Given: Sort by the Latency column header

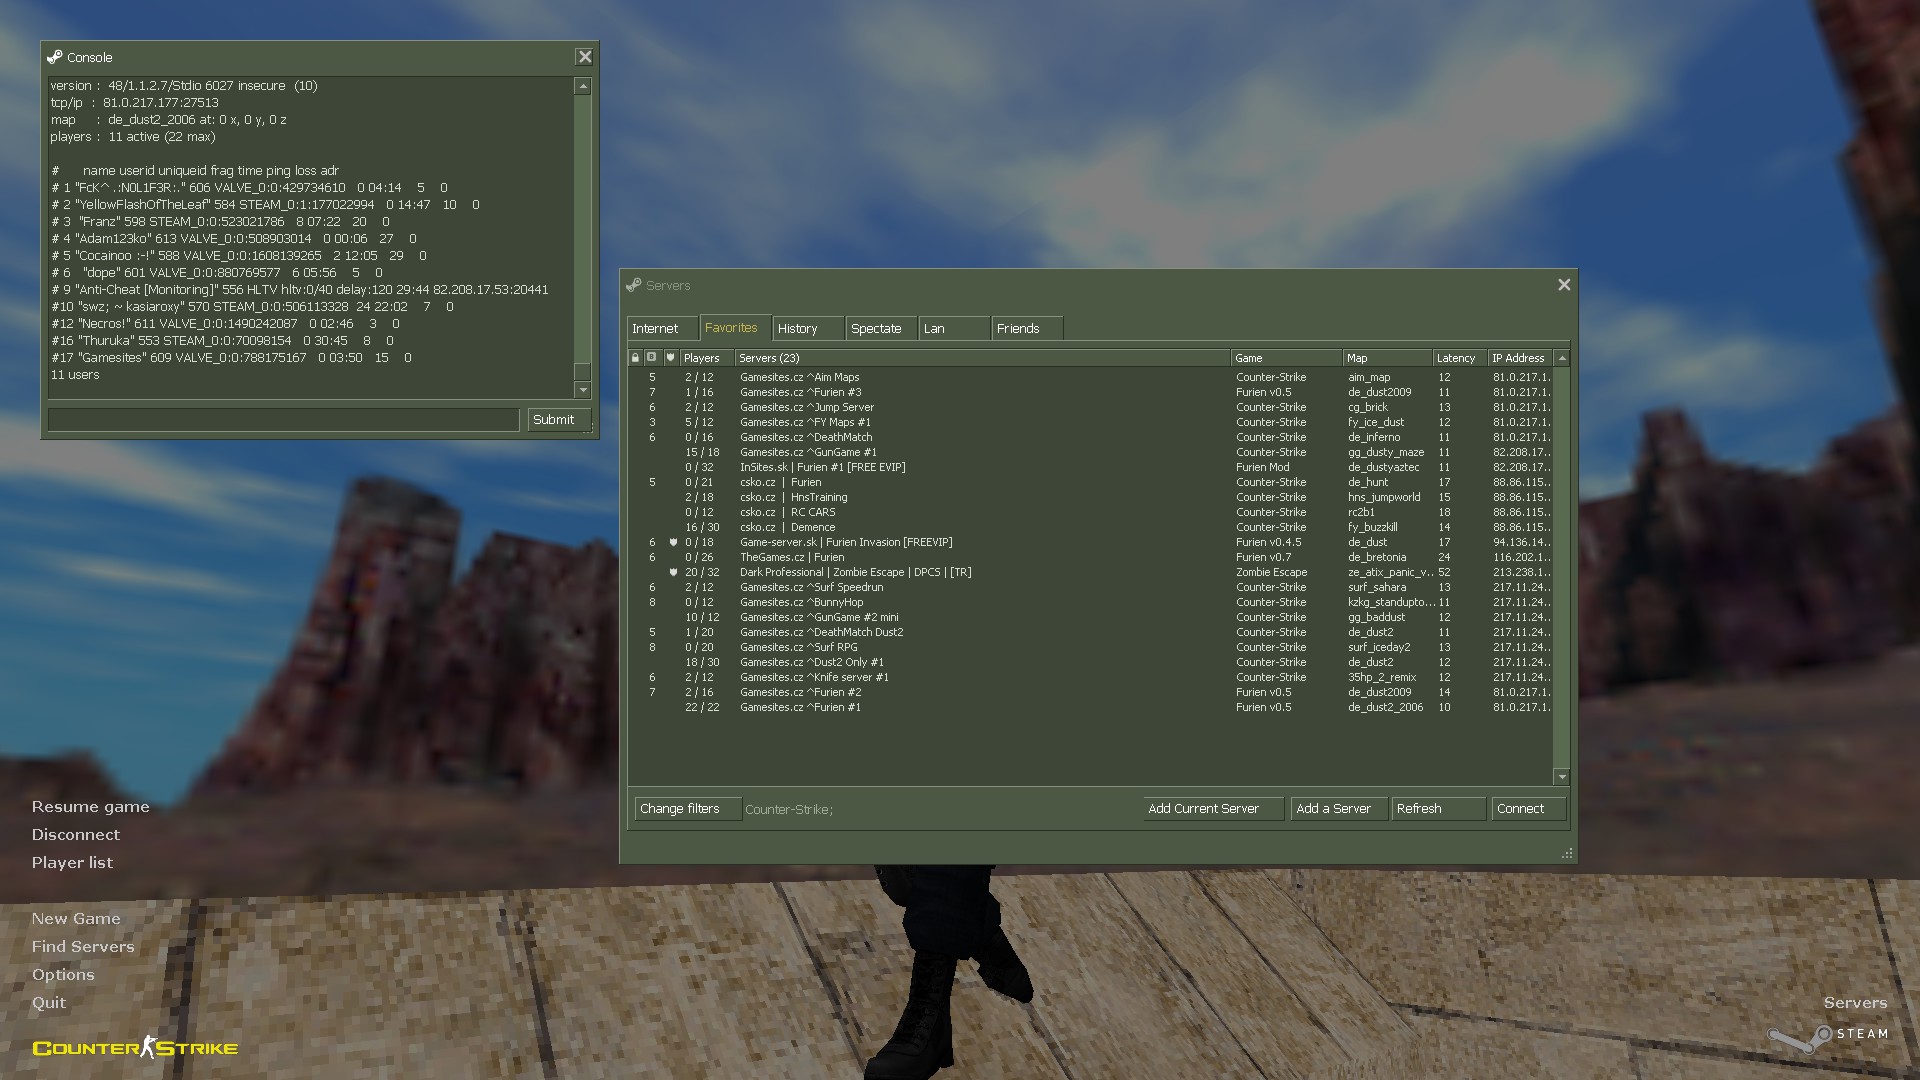Looking at the screenshot, I should (x=1459, y=358).
